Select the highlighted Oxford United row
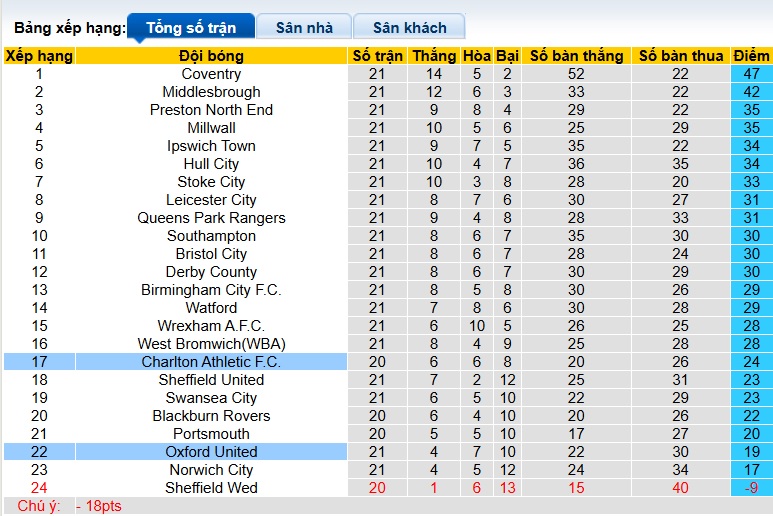Screen dimensions: 773x516 [211, 452]
